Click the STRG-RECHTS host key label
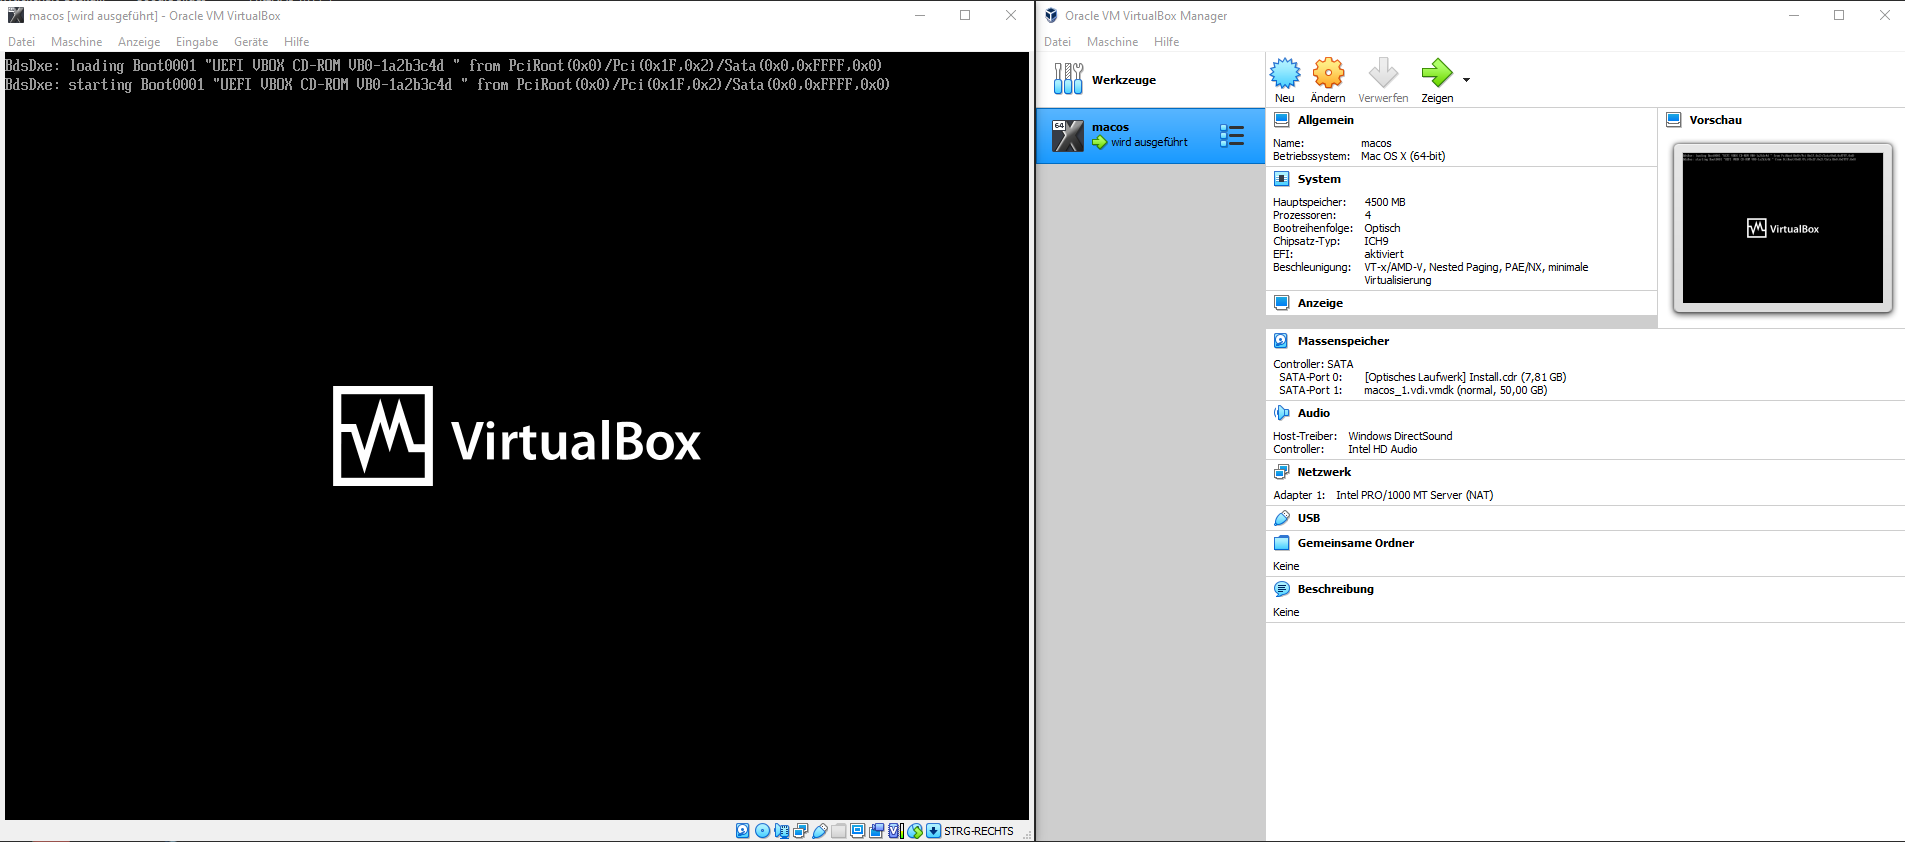The image size is (1905, 842). [979, 831]
